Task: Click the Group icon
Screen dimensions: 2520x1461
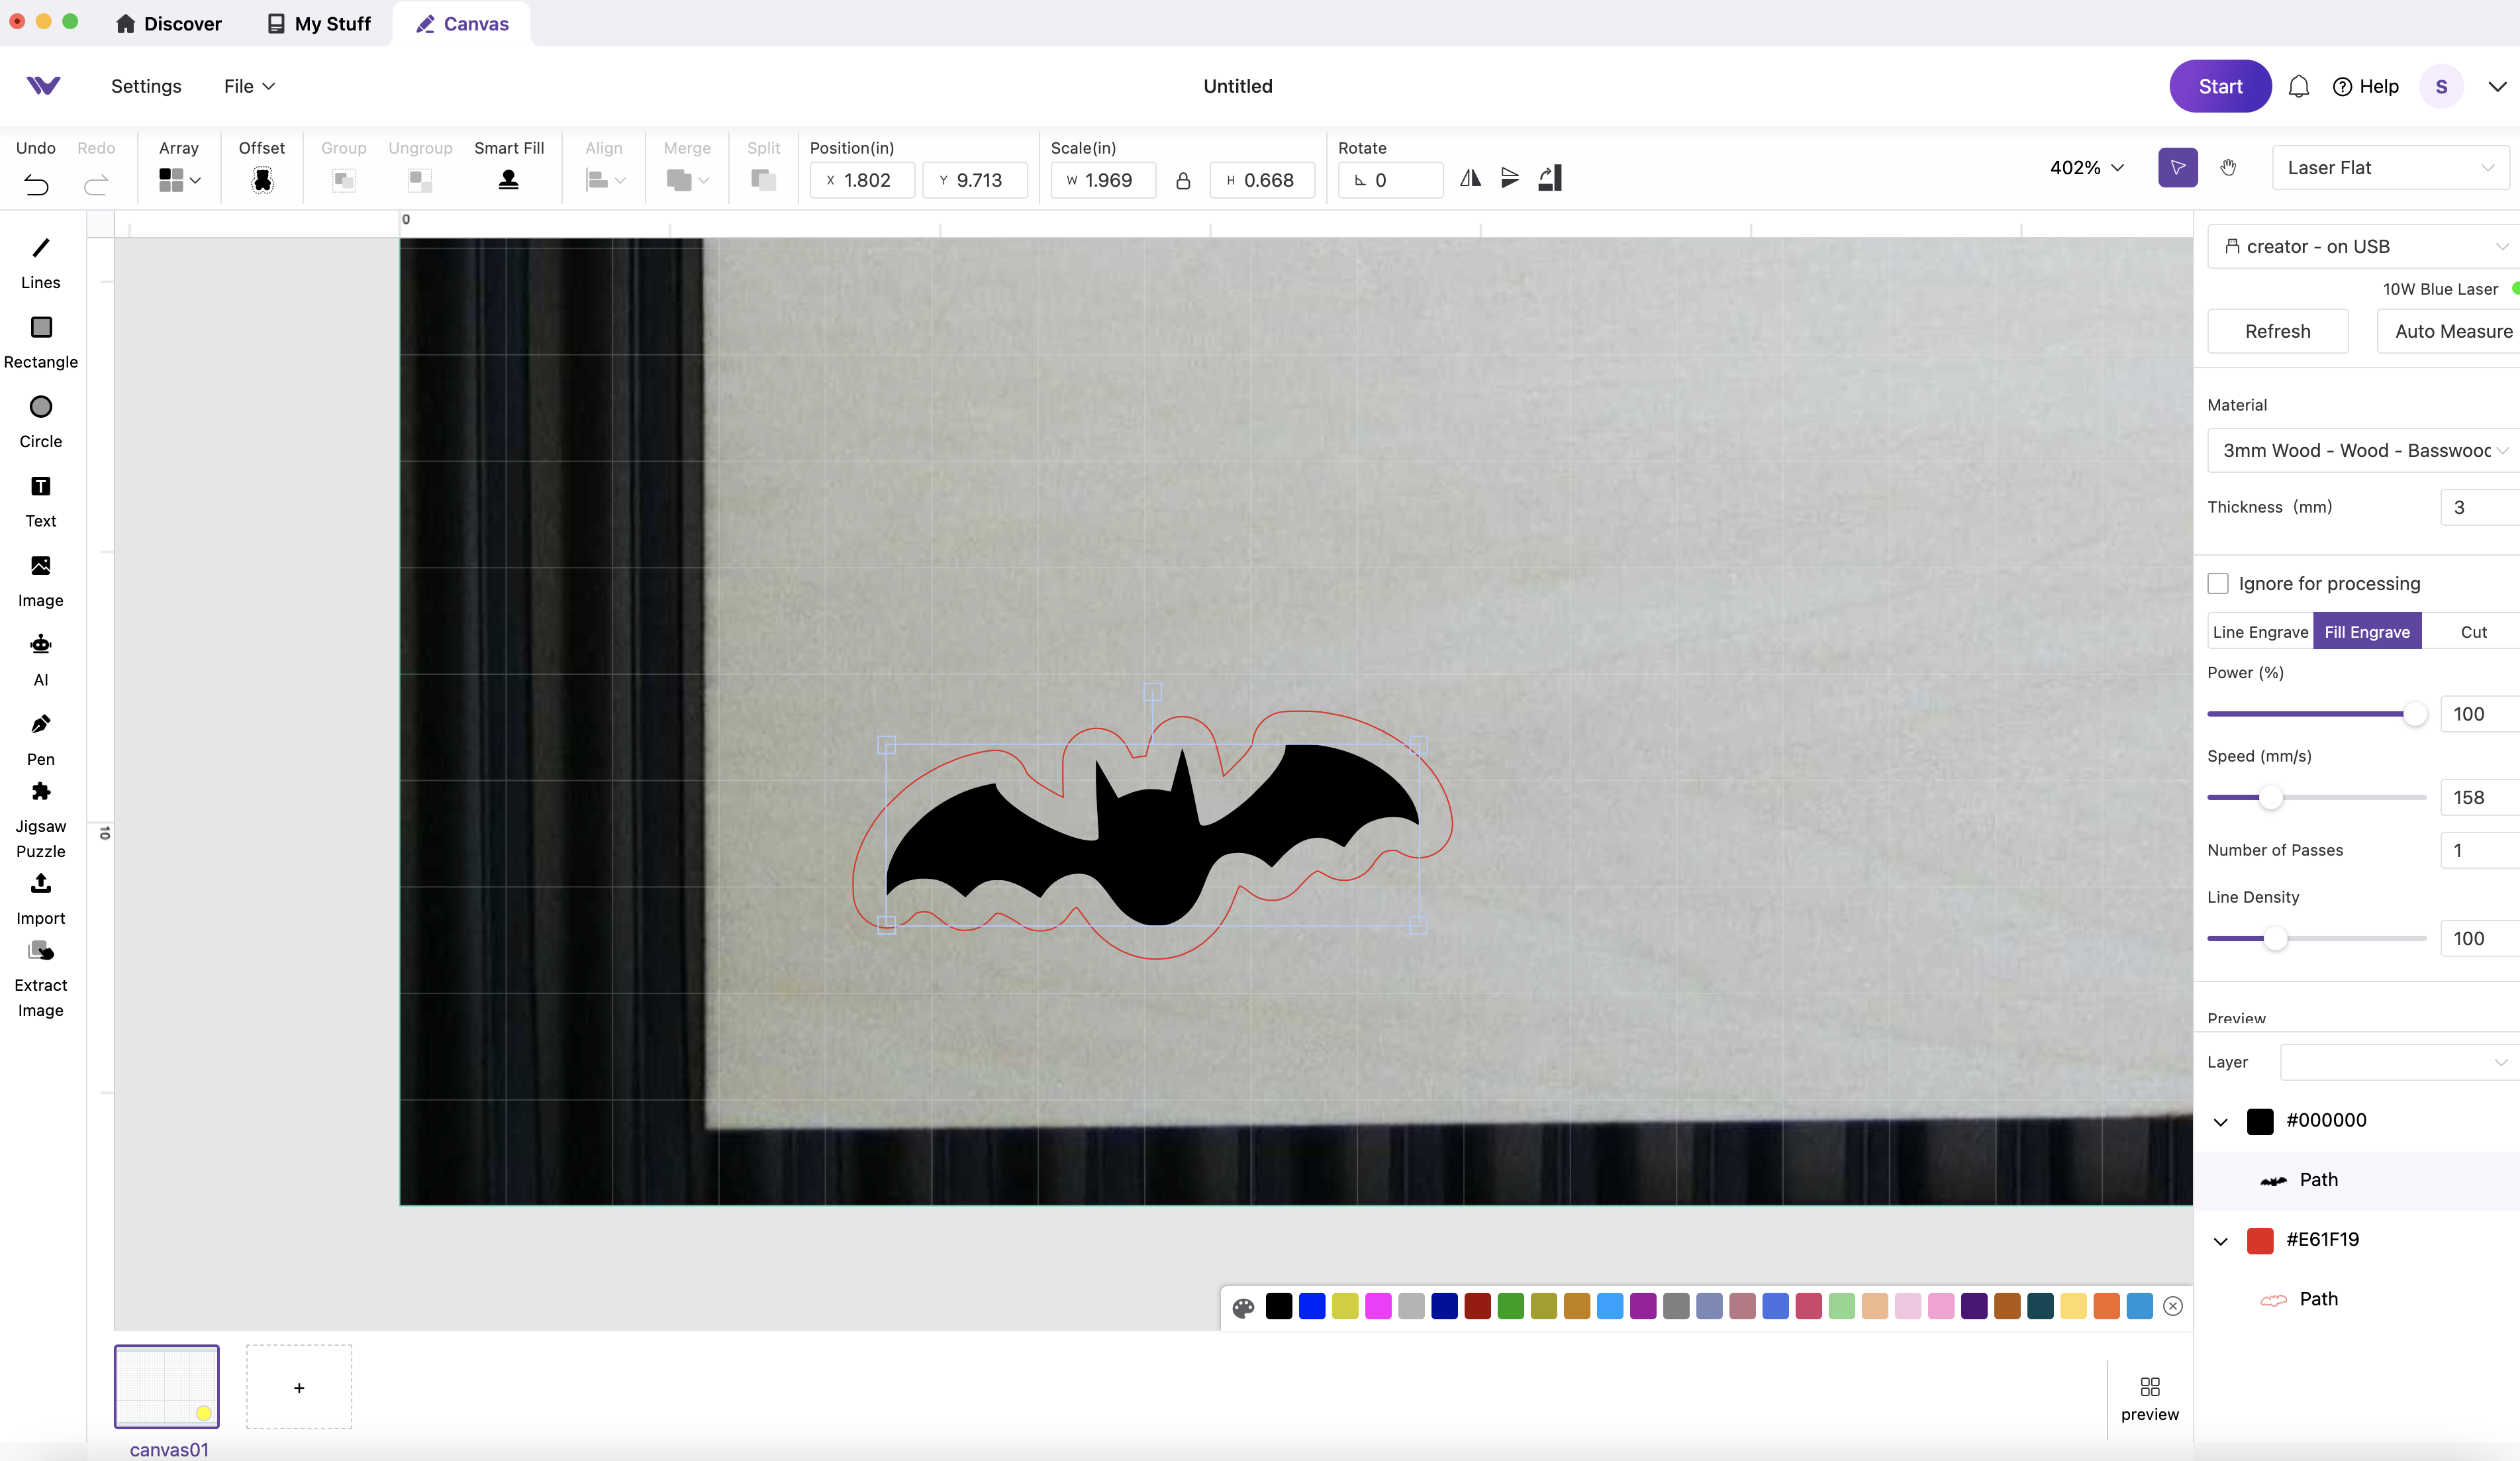Action: coord(344,180)
